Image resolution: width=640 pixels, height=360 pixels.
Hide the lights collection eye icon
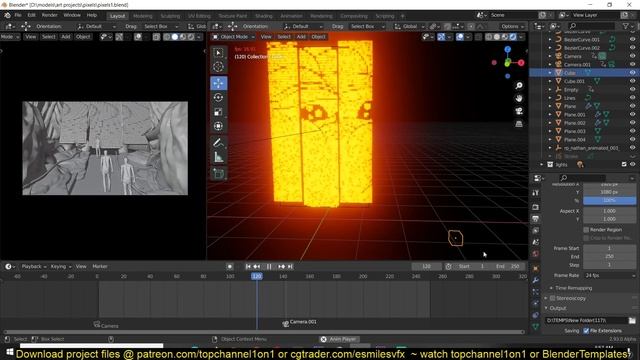632,164
